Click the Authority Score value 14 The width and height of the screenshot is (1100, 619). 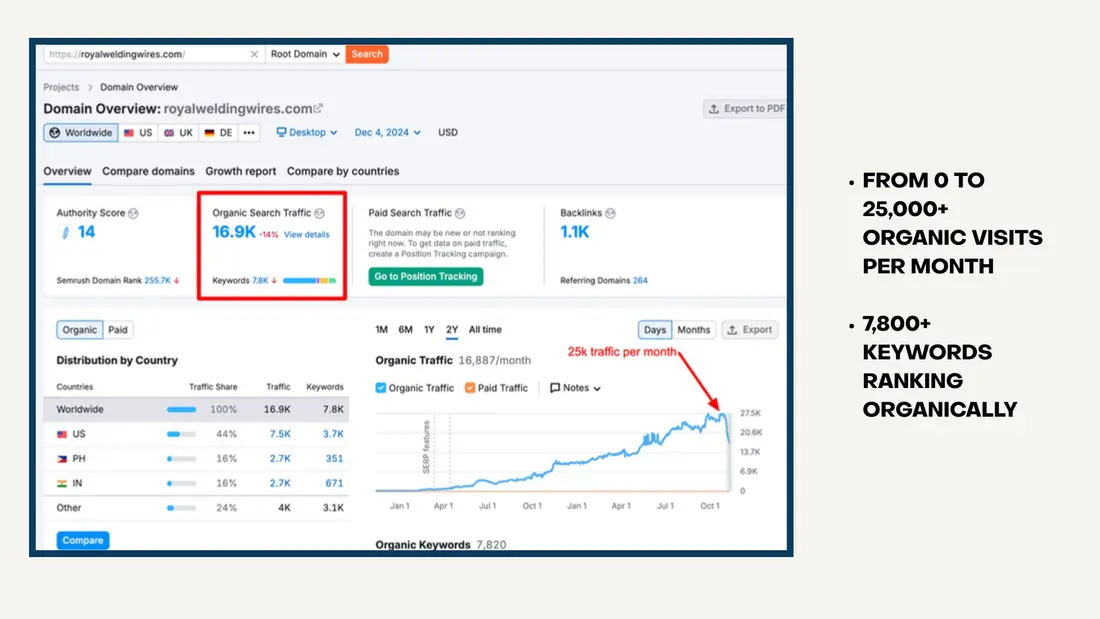pos(86,232)
